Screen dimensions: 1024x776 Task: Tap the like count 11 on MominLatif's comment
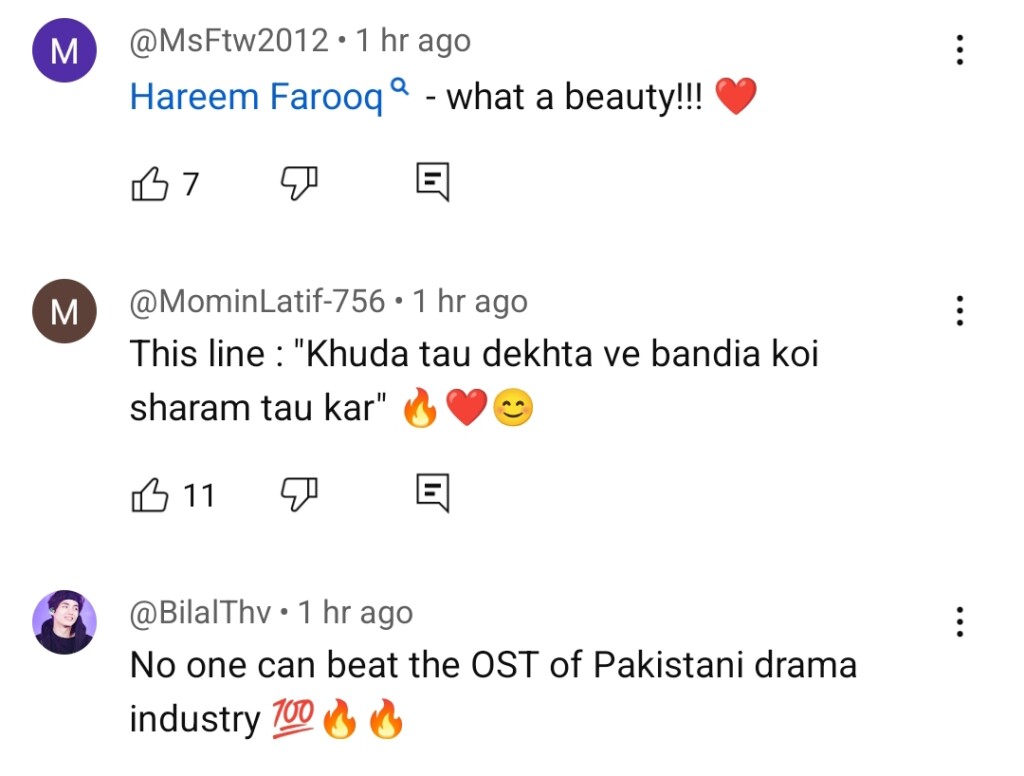pyautogui.click(x=199, y=495)
